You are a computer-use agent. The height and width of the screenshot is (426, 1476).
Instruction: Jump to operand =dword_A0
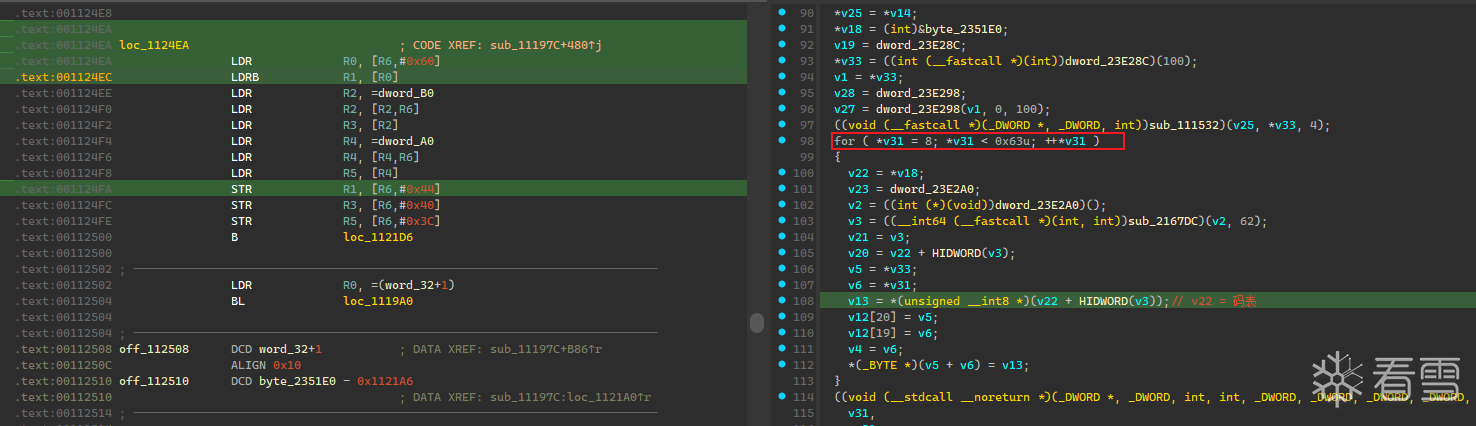coord(403,141)
